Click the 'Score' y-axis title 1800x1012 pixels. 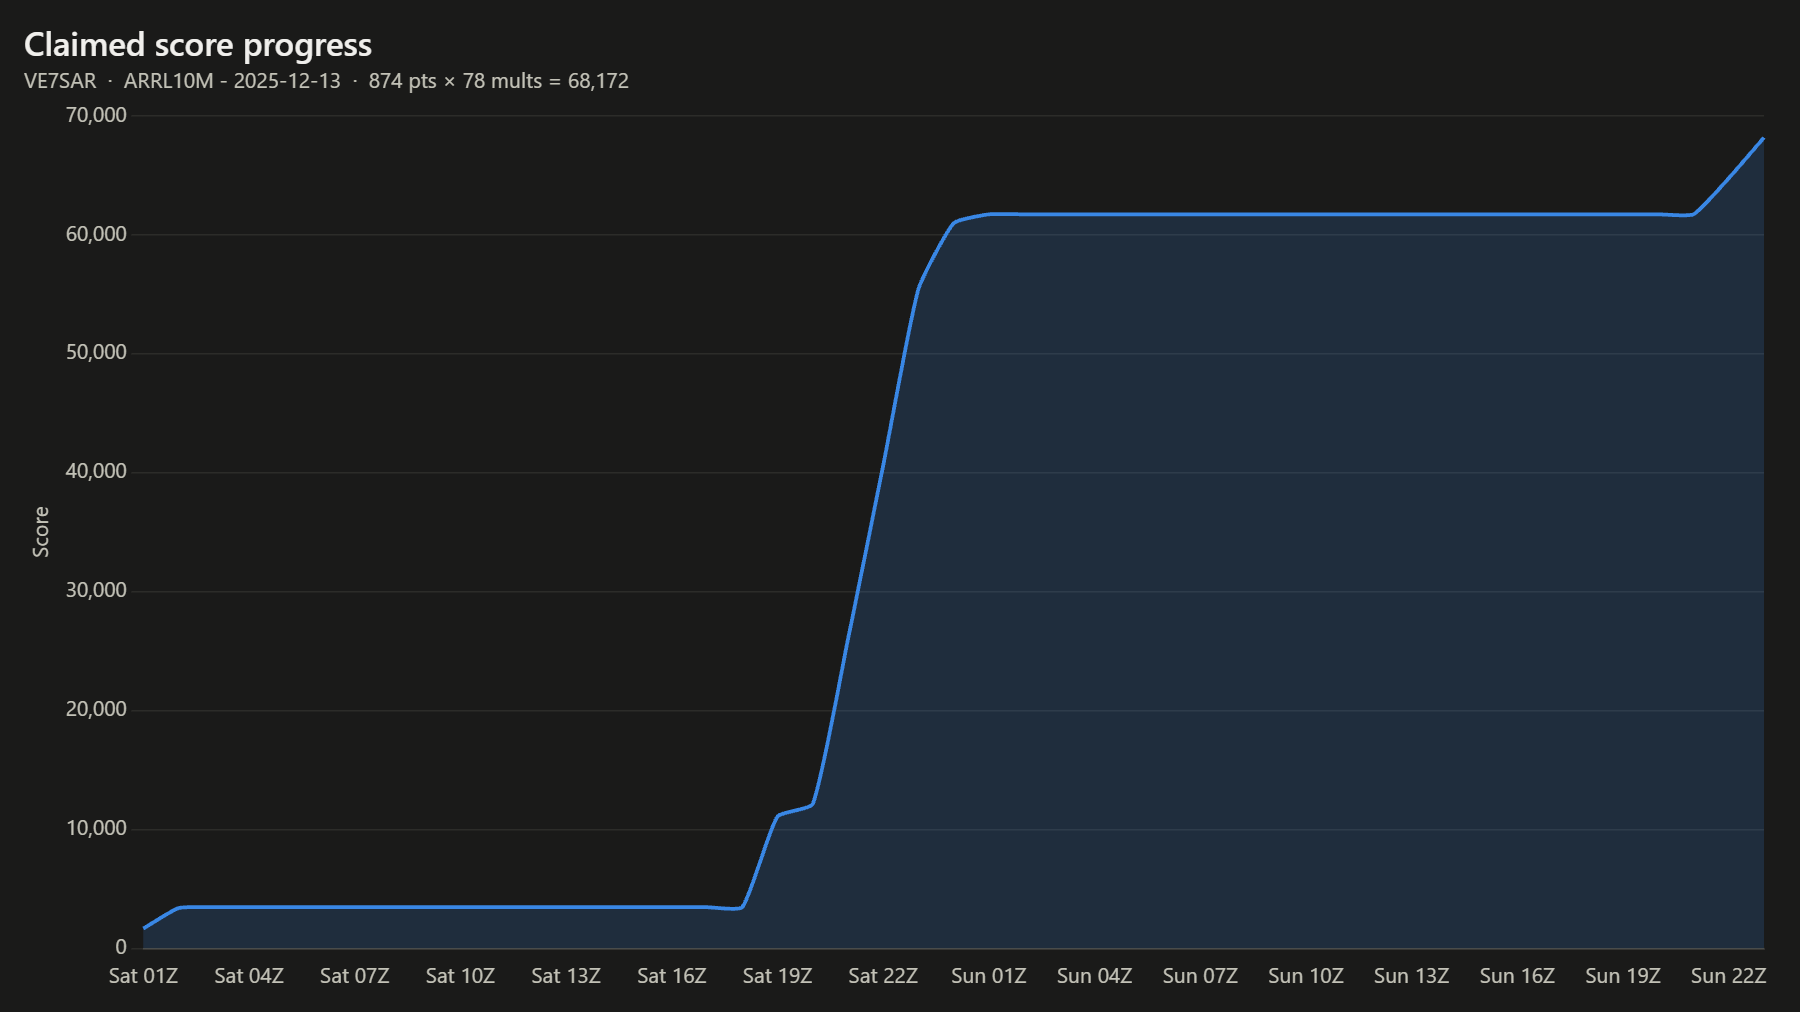(41, 532)
